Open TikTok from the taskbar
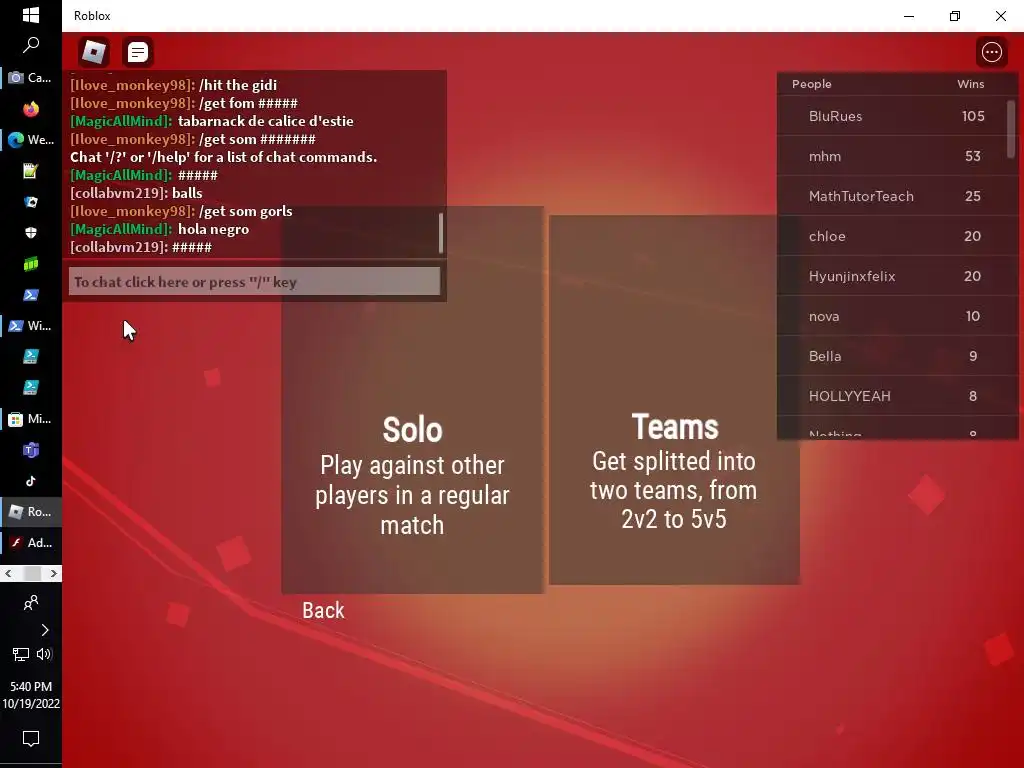Screen dimensions: 1024x768 pos(31,481)
